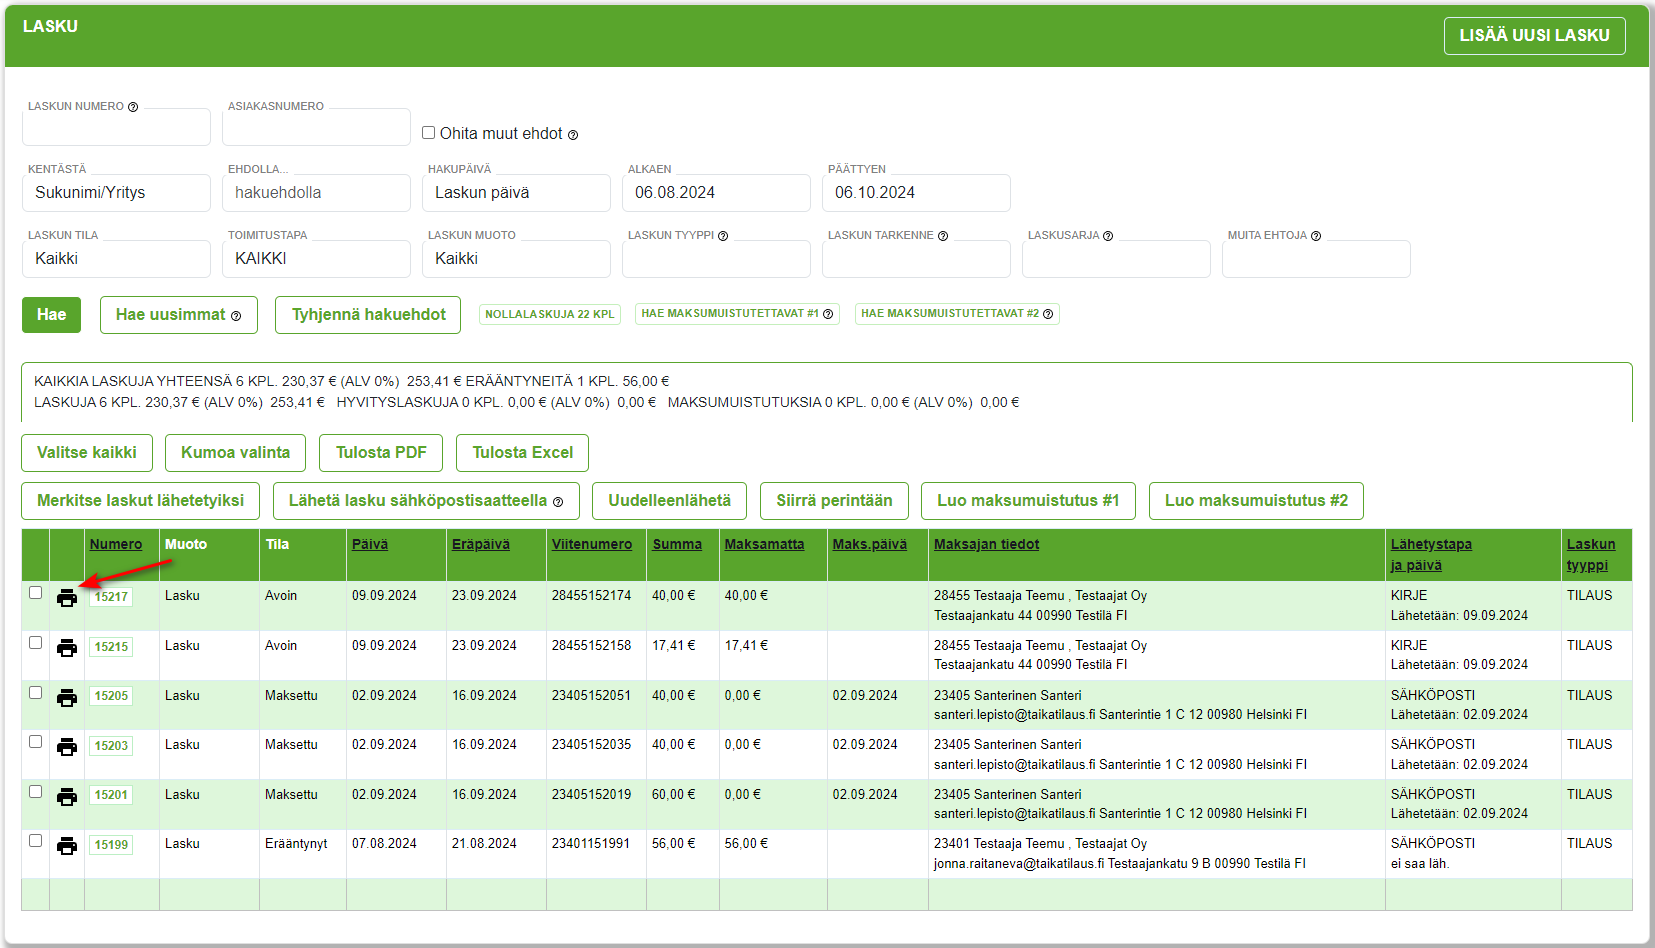The width and height of the screenshot is (1655, 948).
Task: Tick the Ohita muut ehdot checkbox
Action: pyautogui.click(x=429, y=132)
